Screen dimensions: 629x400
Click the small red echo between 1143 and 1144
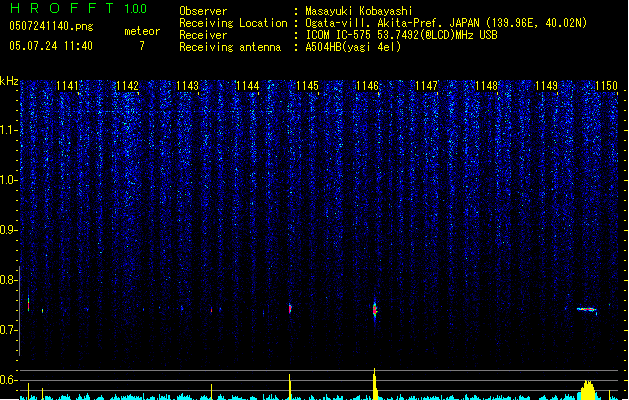click(x=211, y=310)
